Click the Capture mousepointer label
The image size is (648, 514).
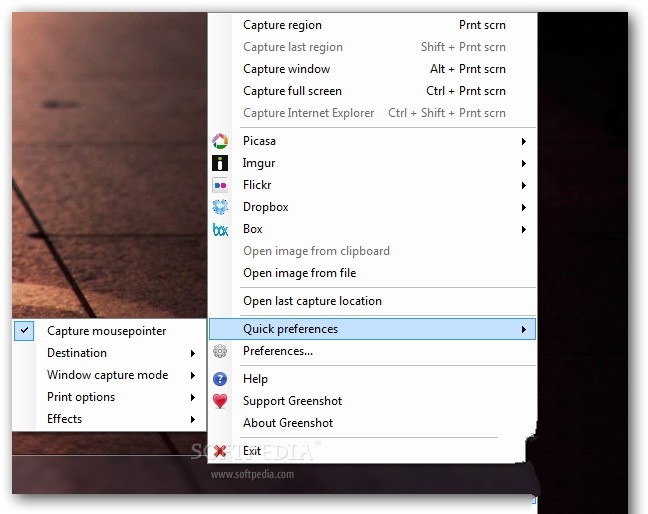coord(107,331)
